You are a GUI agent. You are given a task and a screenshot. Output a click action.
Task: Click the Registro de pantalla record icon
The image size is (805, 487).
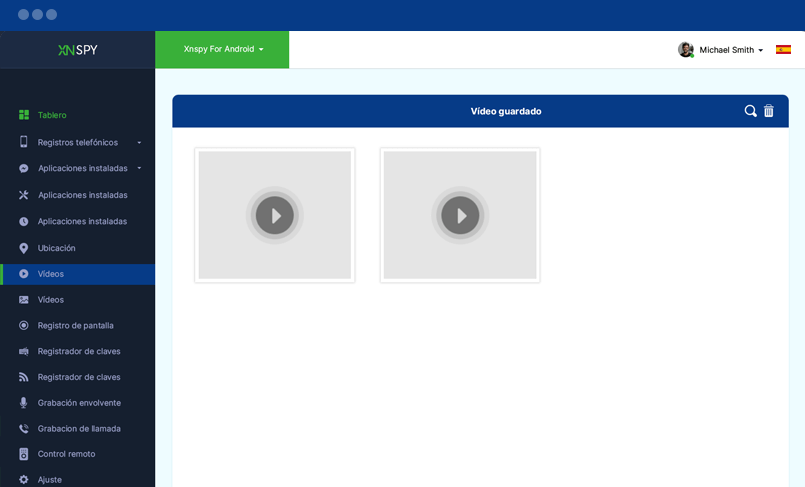(24, 325)
